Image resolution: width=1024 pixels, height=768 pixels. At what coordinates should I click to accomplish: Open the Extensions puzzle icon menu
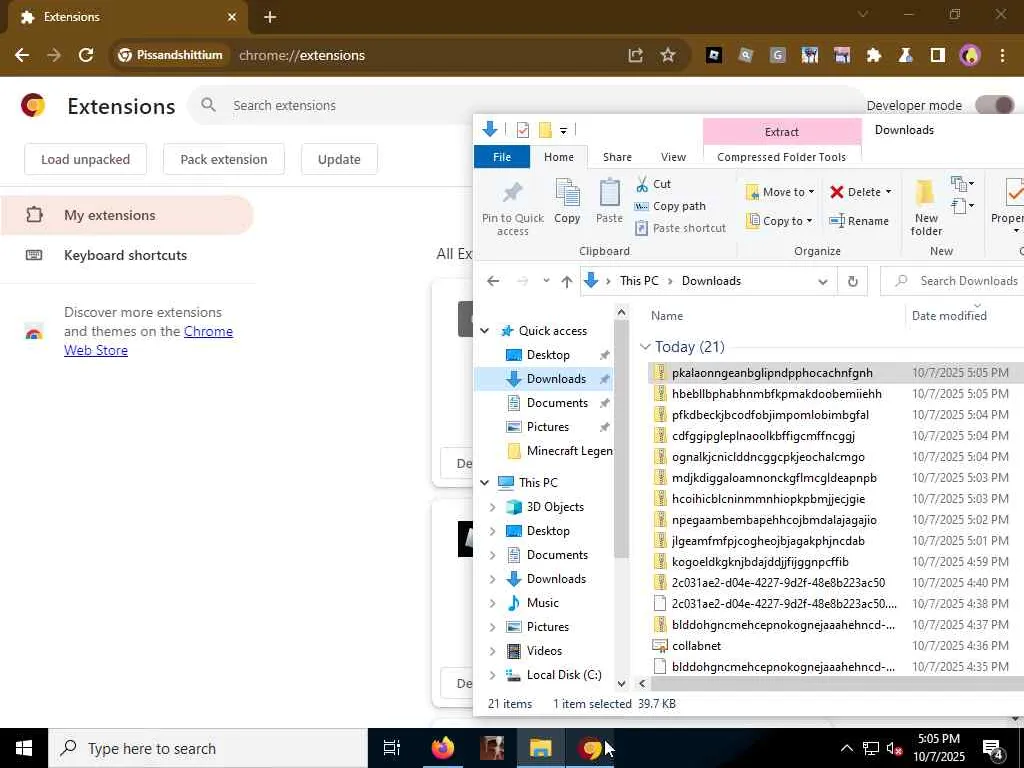click(873, 56)
